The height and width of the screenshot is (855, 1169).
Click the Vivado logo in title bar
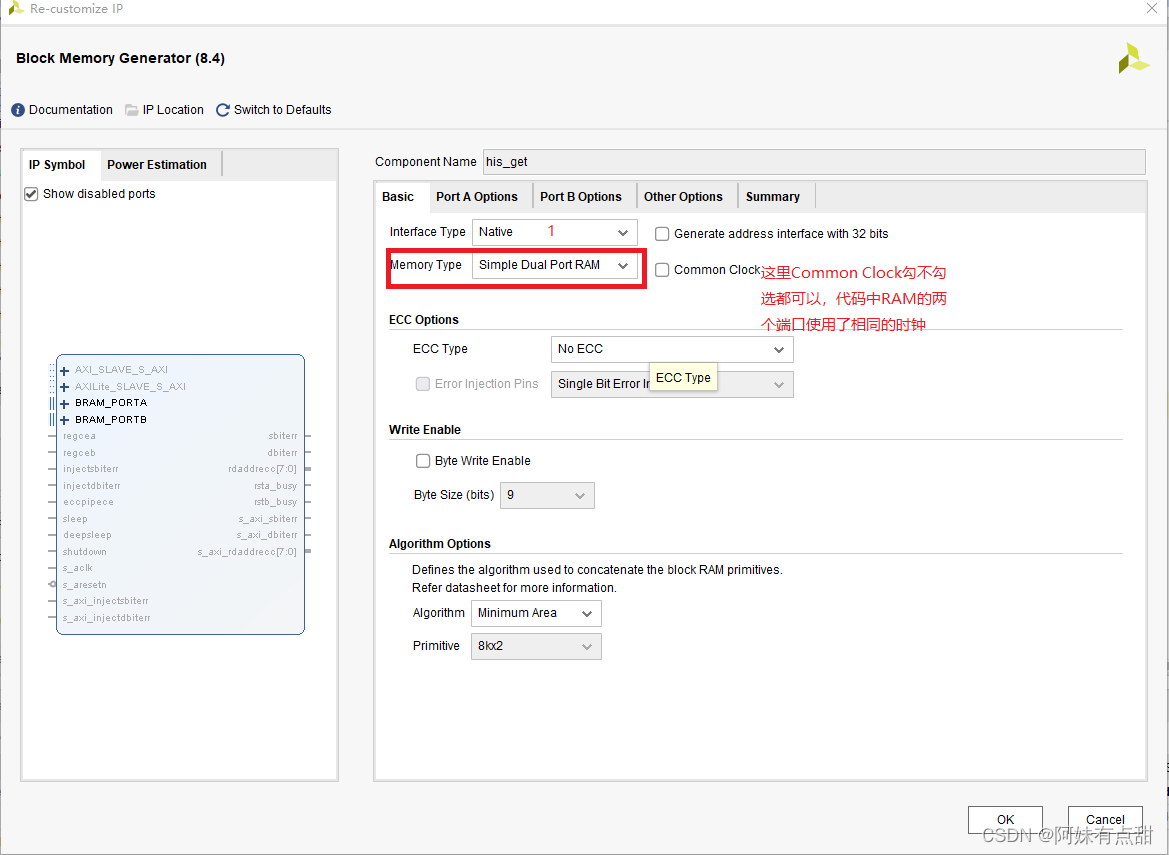coord(15,8)
